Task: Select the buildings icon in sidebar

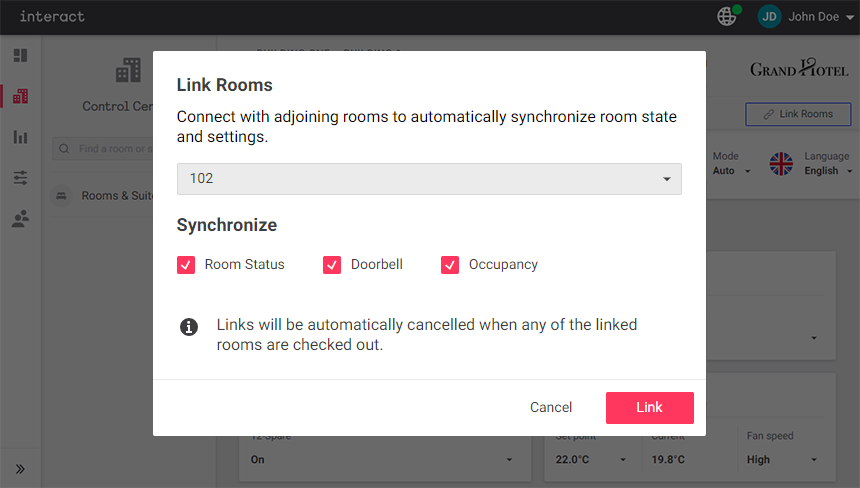Action: pyautogui.click(x=20, y=96)
